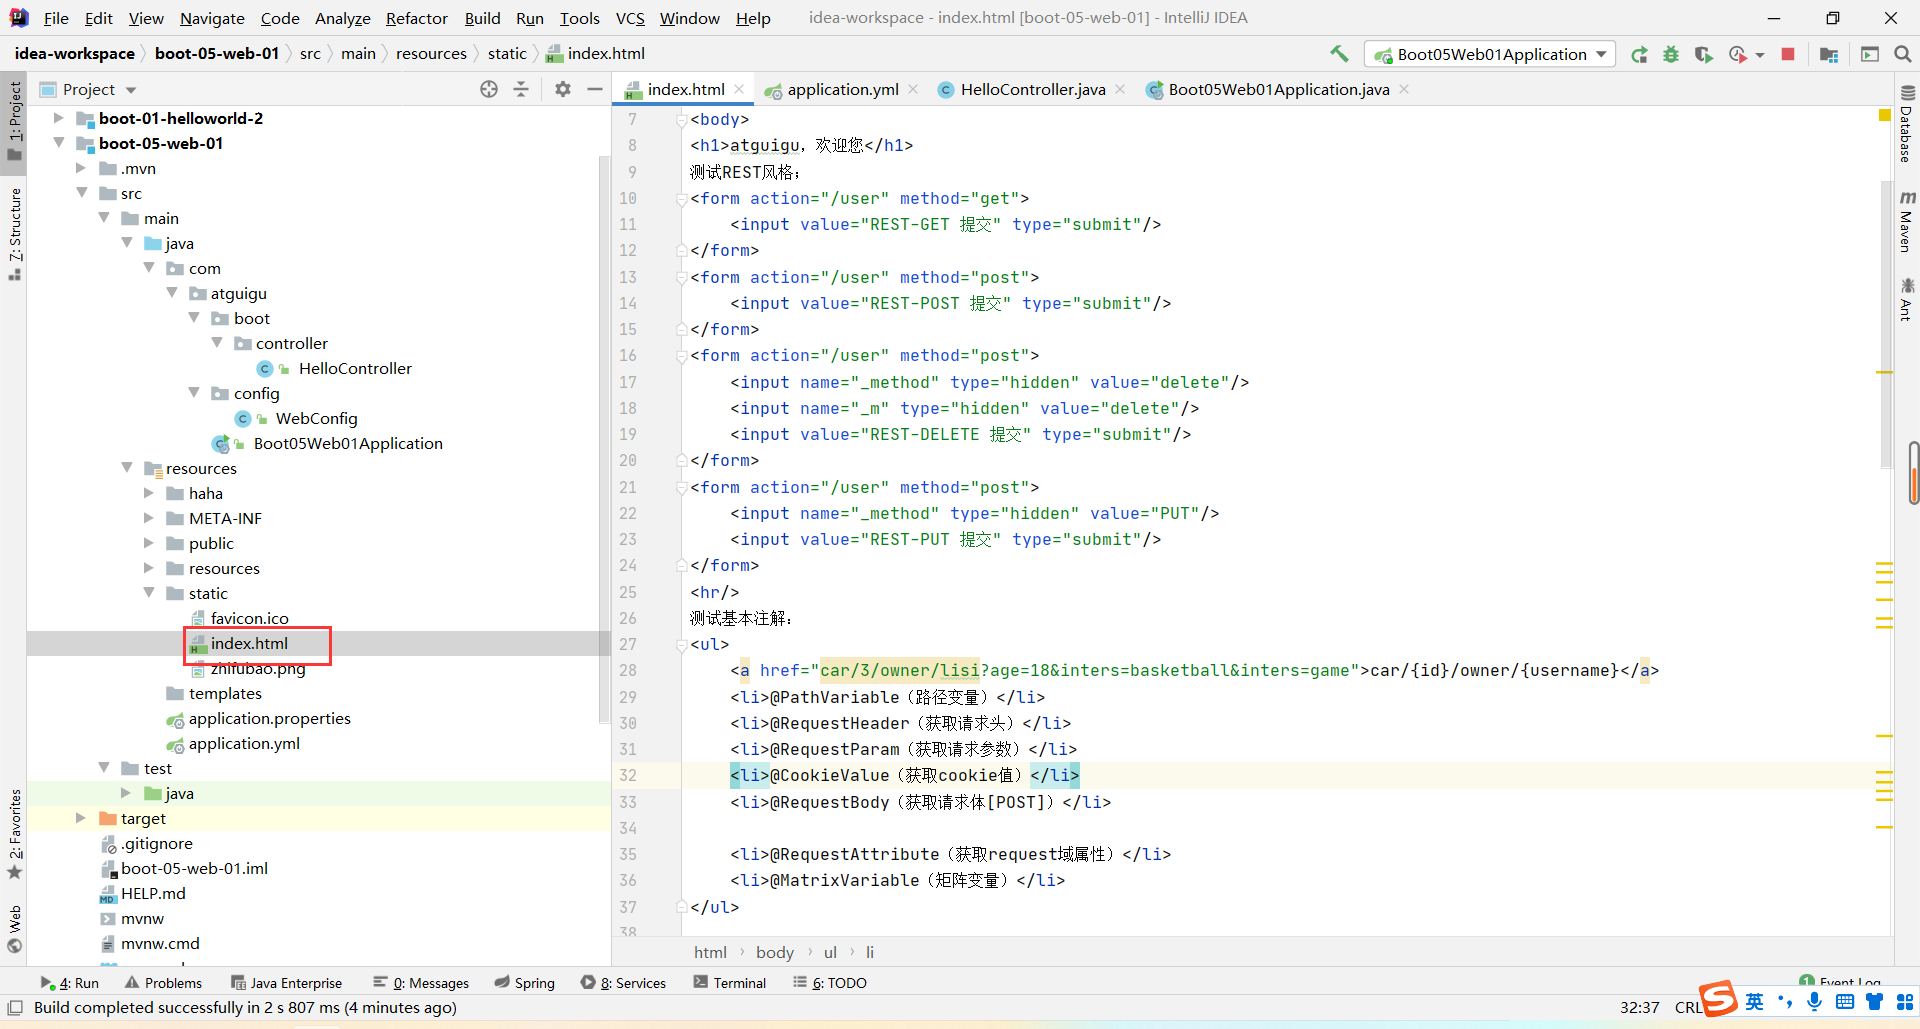This screenshot has width=1920, height=1029.
Task: Open the project panel settings gear
Action: pos(563,89)
